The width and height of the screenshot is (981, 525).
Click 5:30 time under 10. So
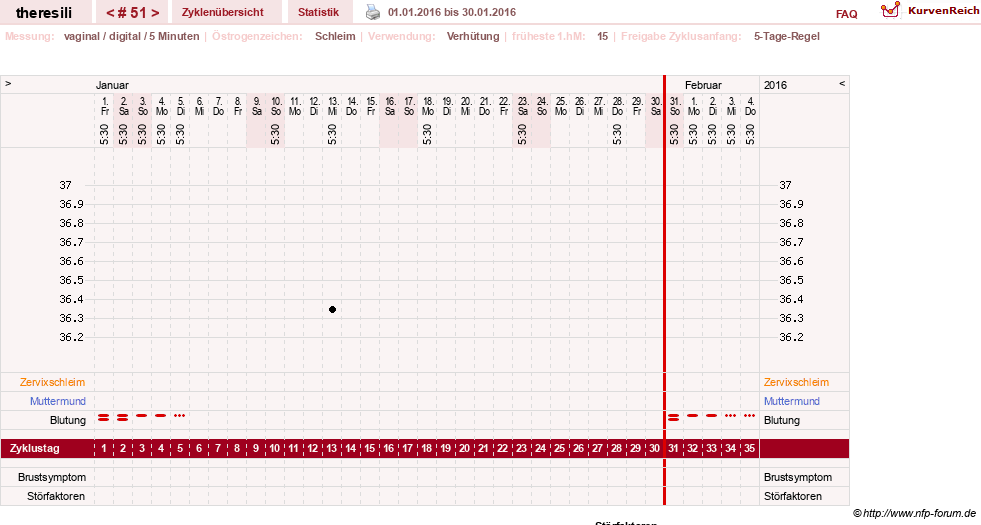275,134
